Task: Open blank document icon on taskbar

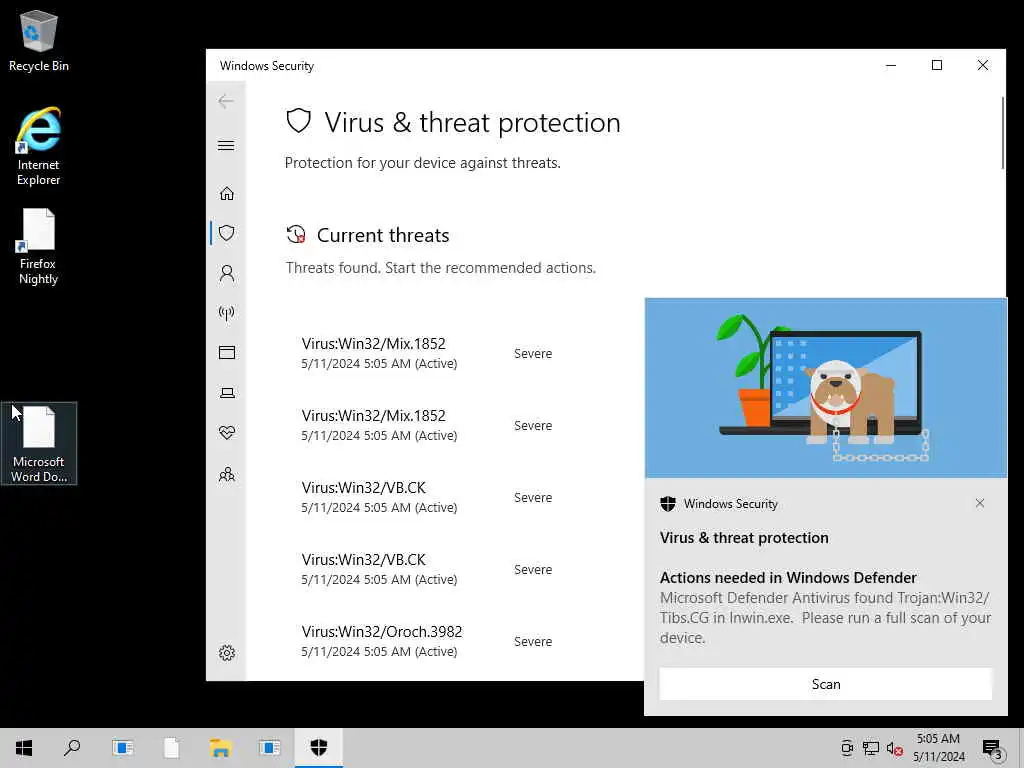Action: (171, 748)
